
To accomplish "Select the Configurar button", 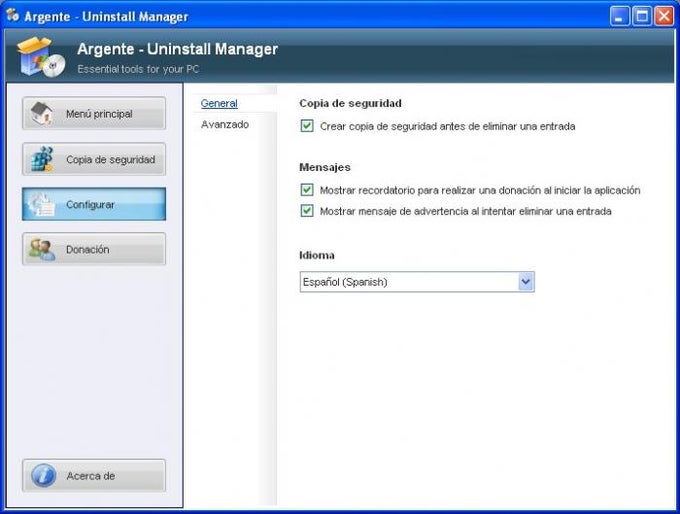I will pos(94,204).
